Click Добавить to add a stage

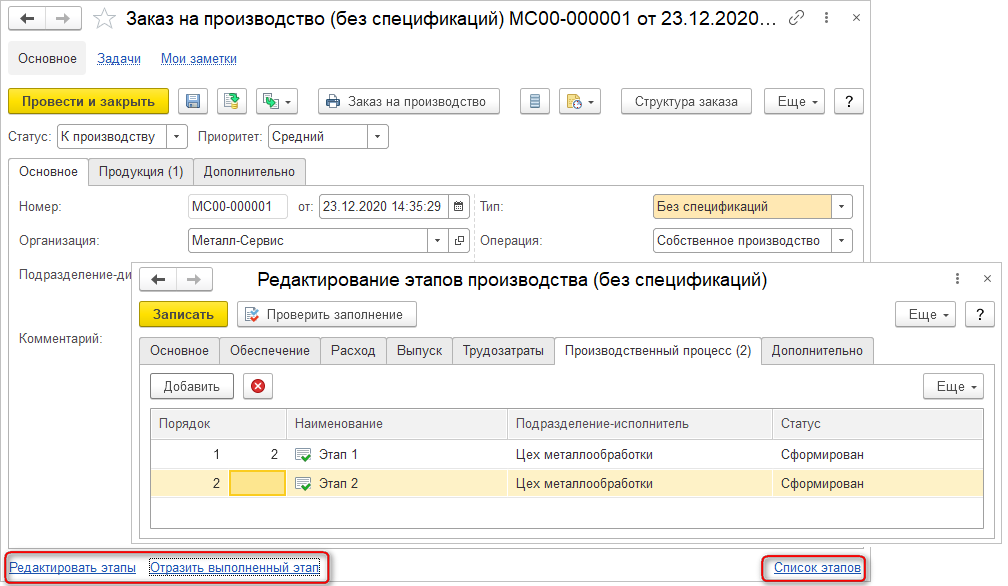point(192,386)
